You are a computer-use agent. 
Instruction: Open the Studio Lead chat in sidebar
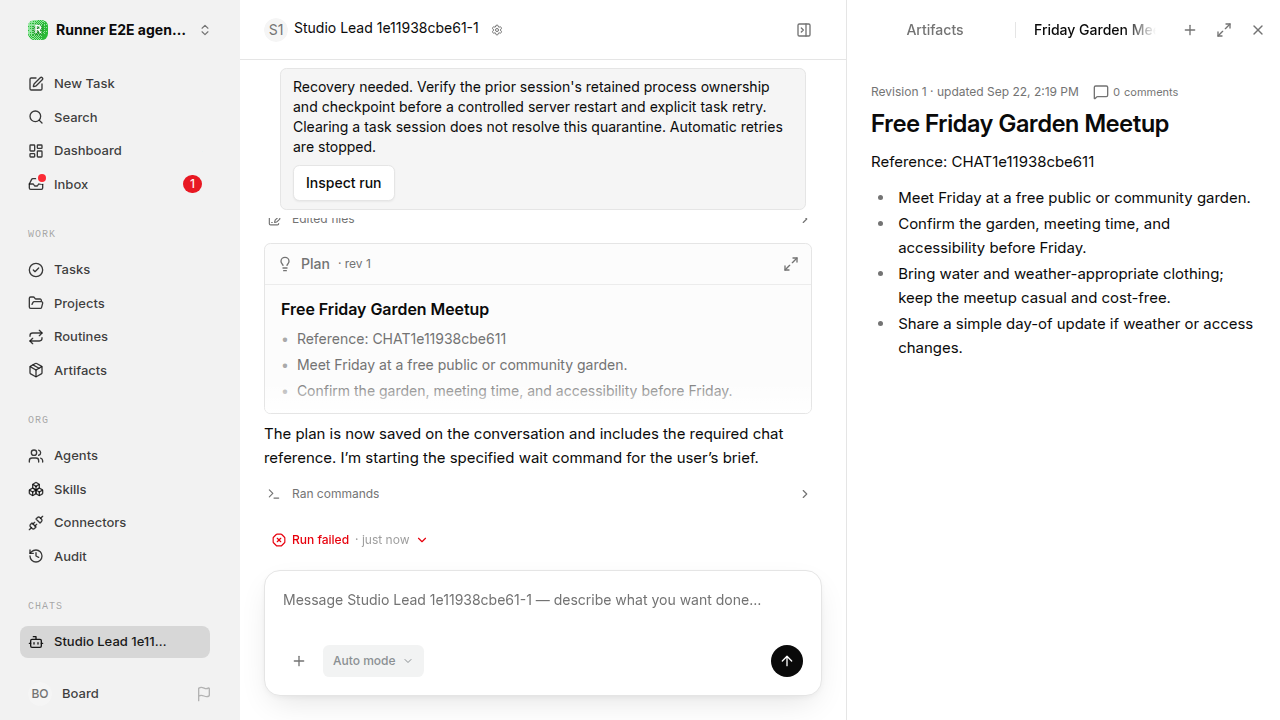(115, 642)
